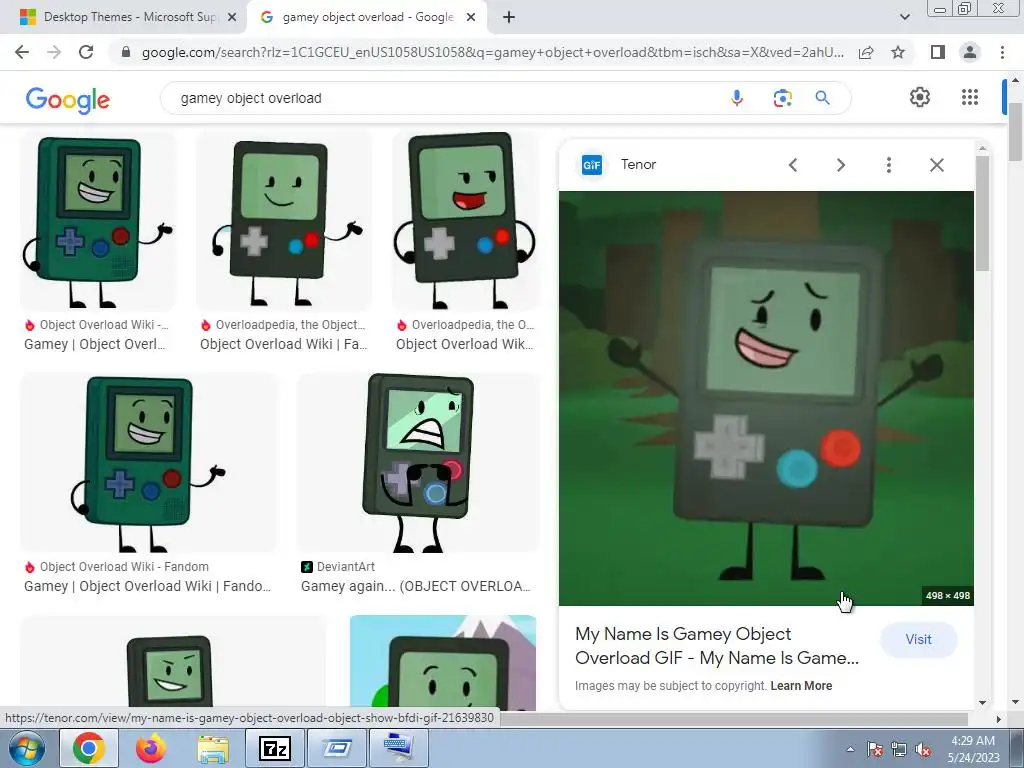The image size is (1024, 768).
Task: Close the Desktop Themes tab
Action: pos(231,18)
